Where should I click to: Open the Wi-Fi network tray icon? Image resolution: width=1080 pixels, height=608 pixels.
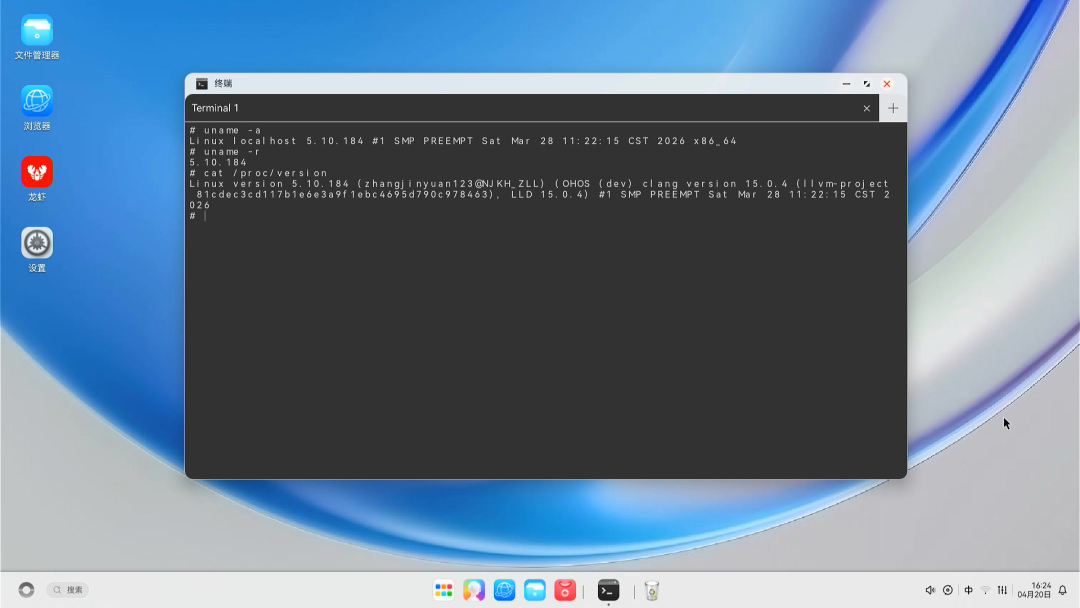tap(985, 590)
